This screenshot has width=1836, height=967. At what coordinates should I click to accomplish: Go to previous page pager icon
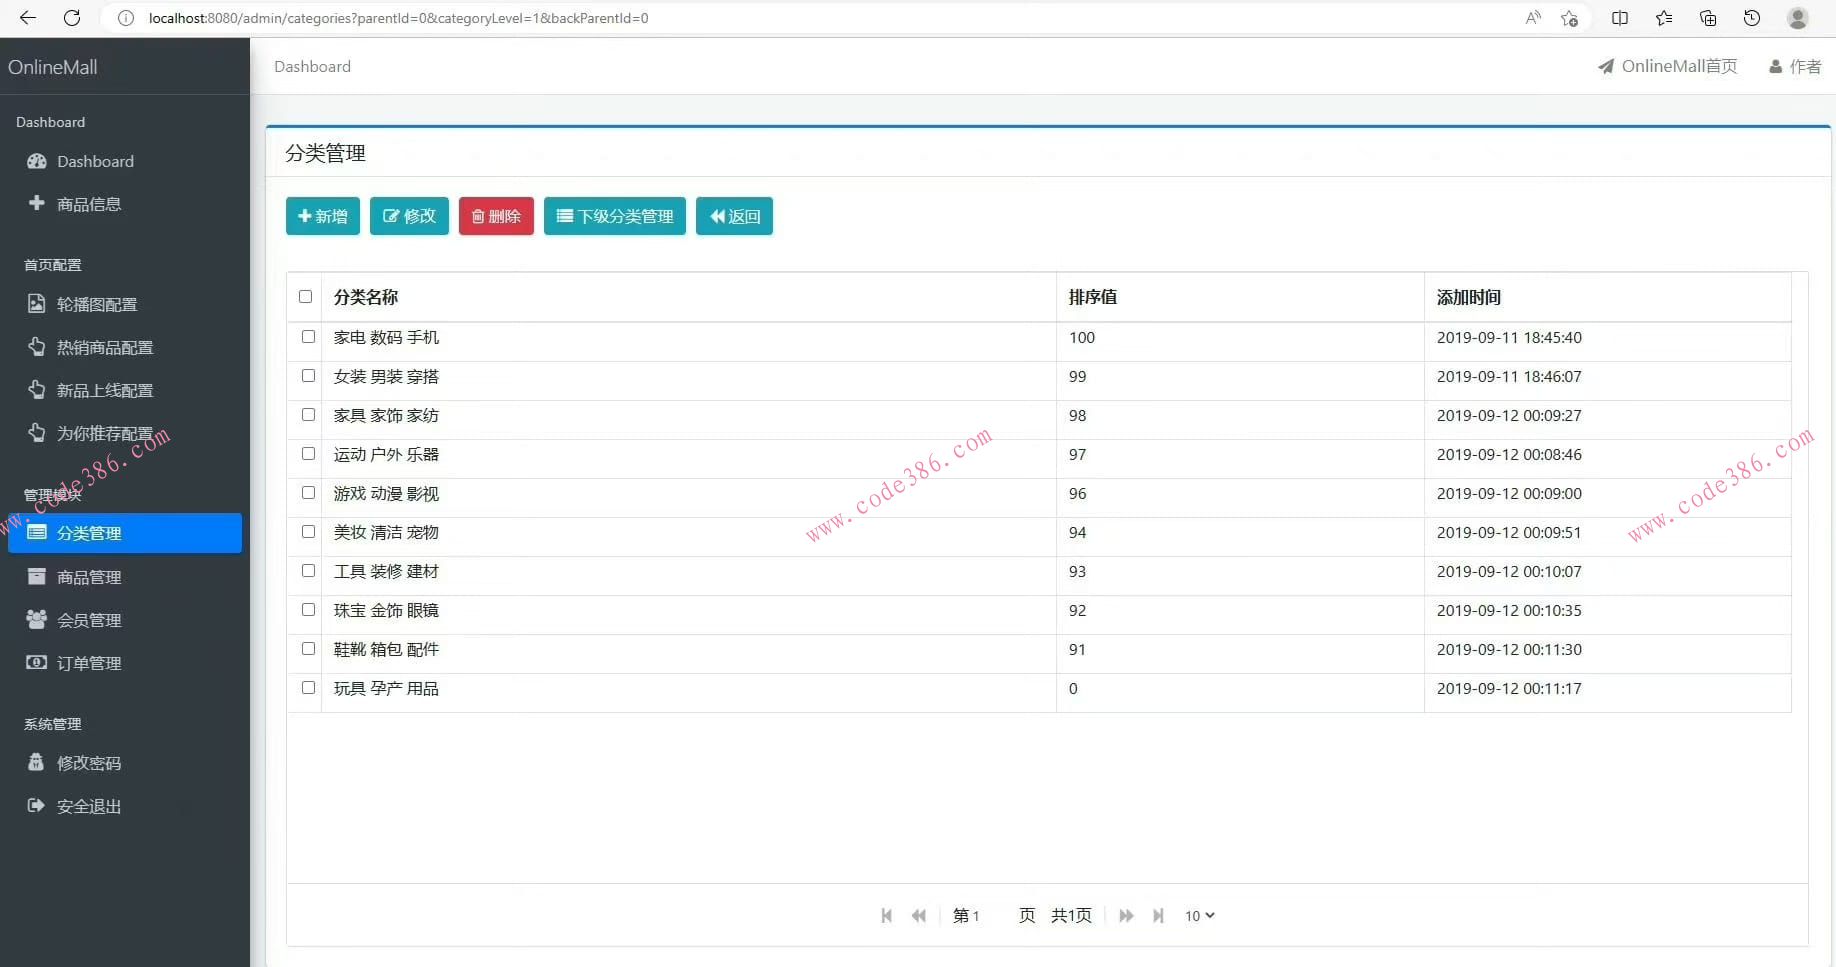(919, 916)
